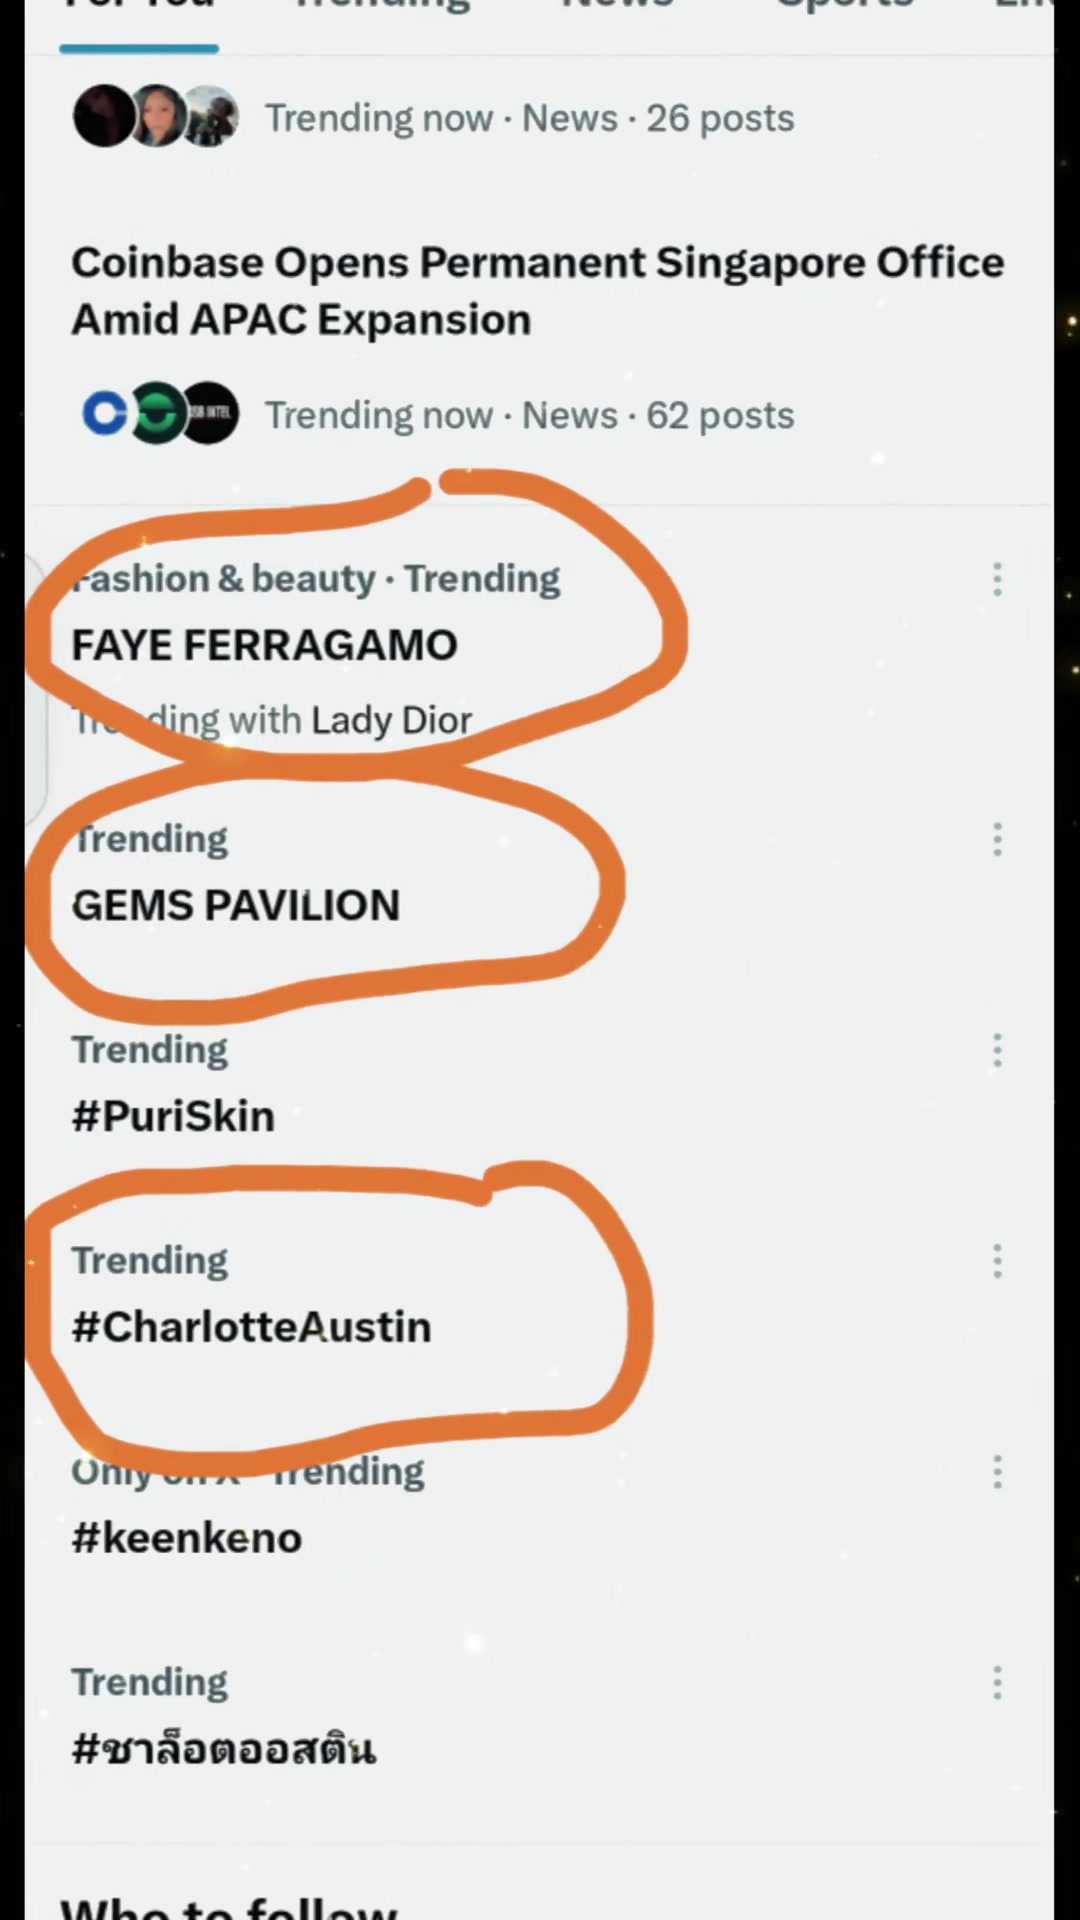Open the Thai-language trending hashtag

tap(224, 1749)
